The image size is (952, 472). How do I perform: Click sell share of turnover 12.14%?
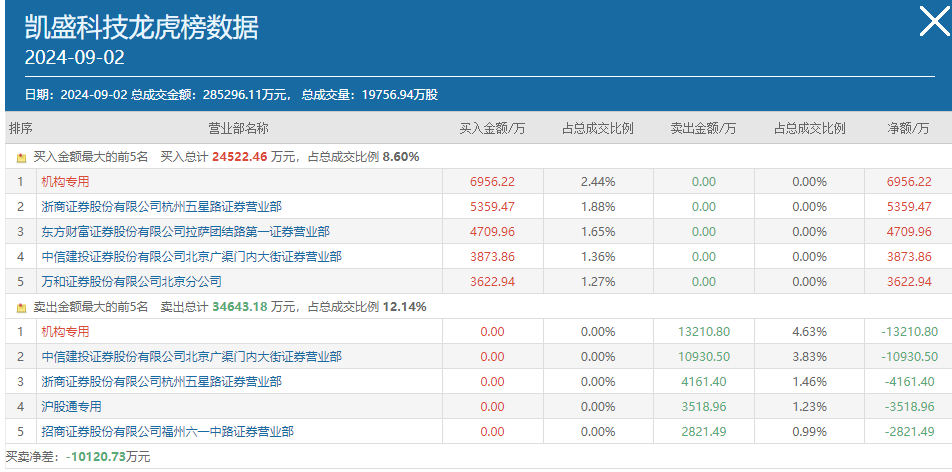pos(404,307)
